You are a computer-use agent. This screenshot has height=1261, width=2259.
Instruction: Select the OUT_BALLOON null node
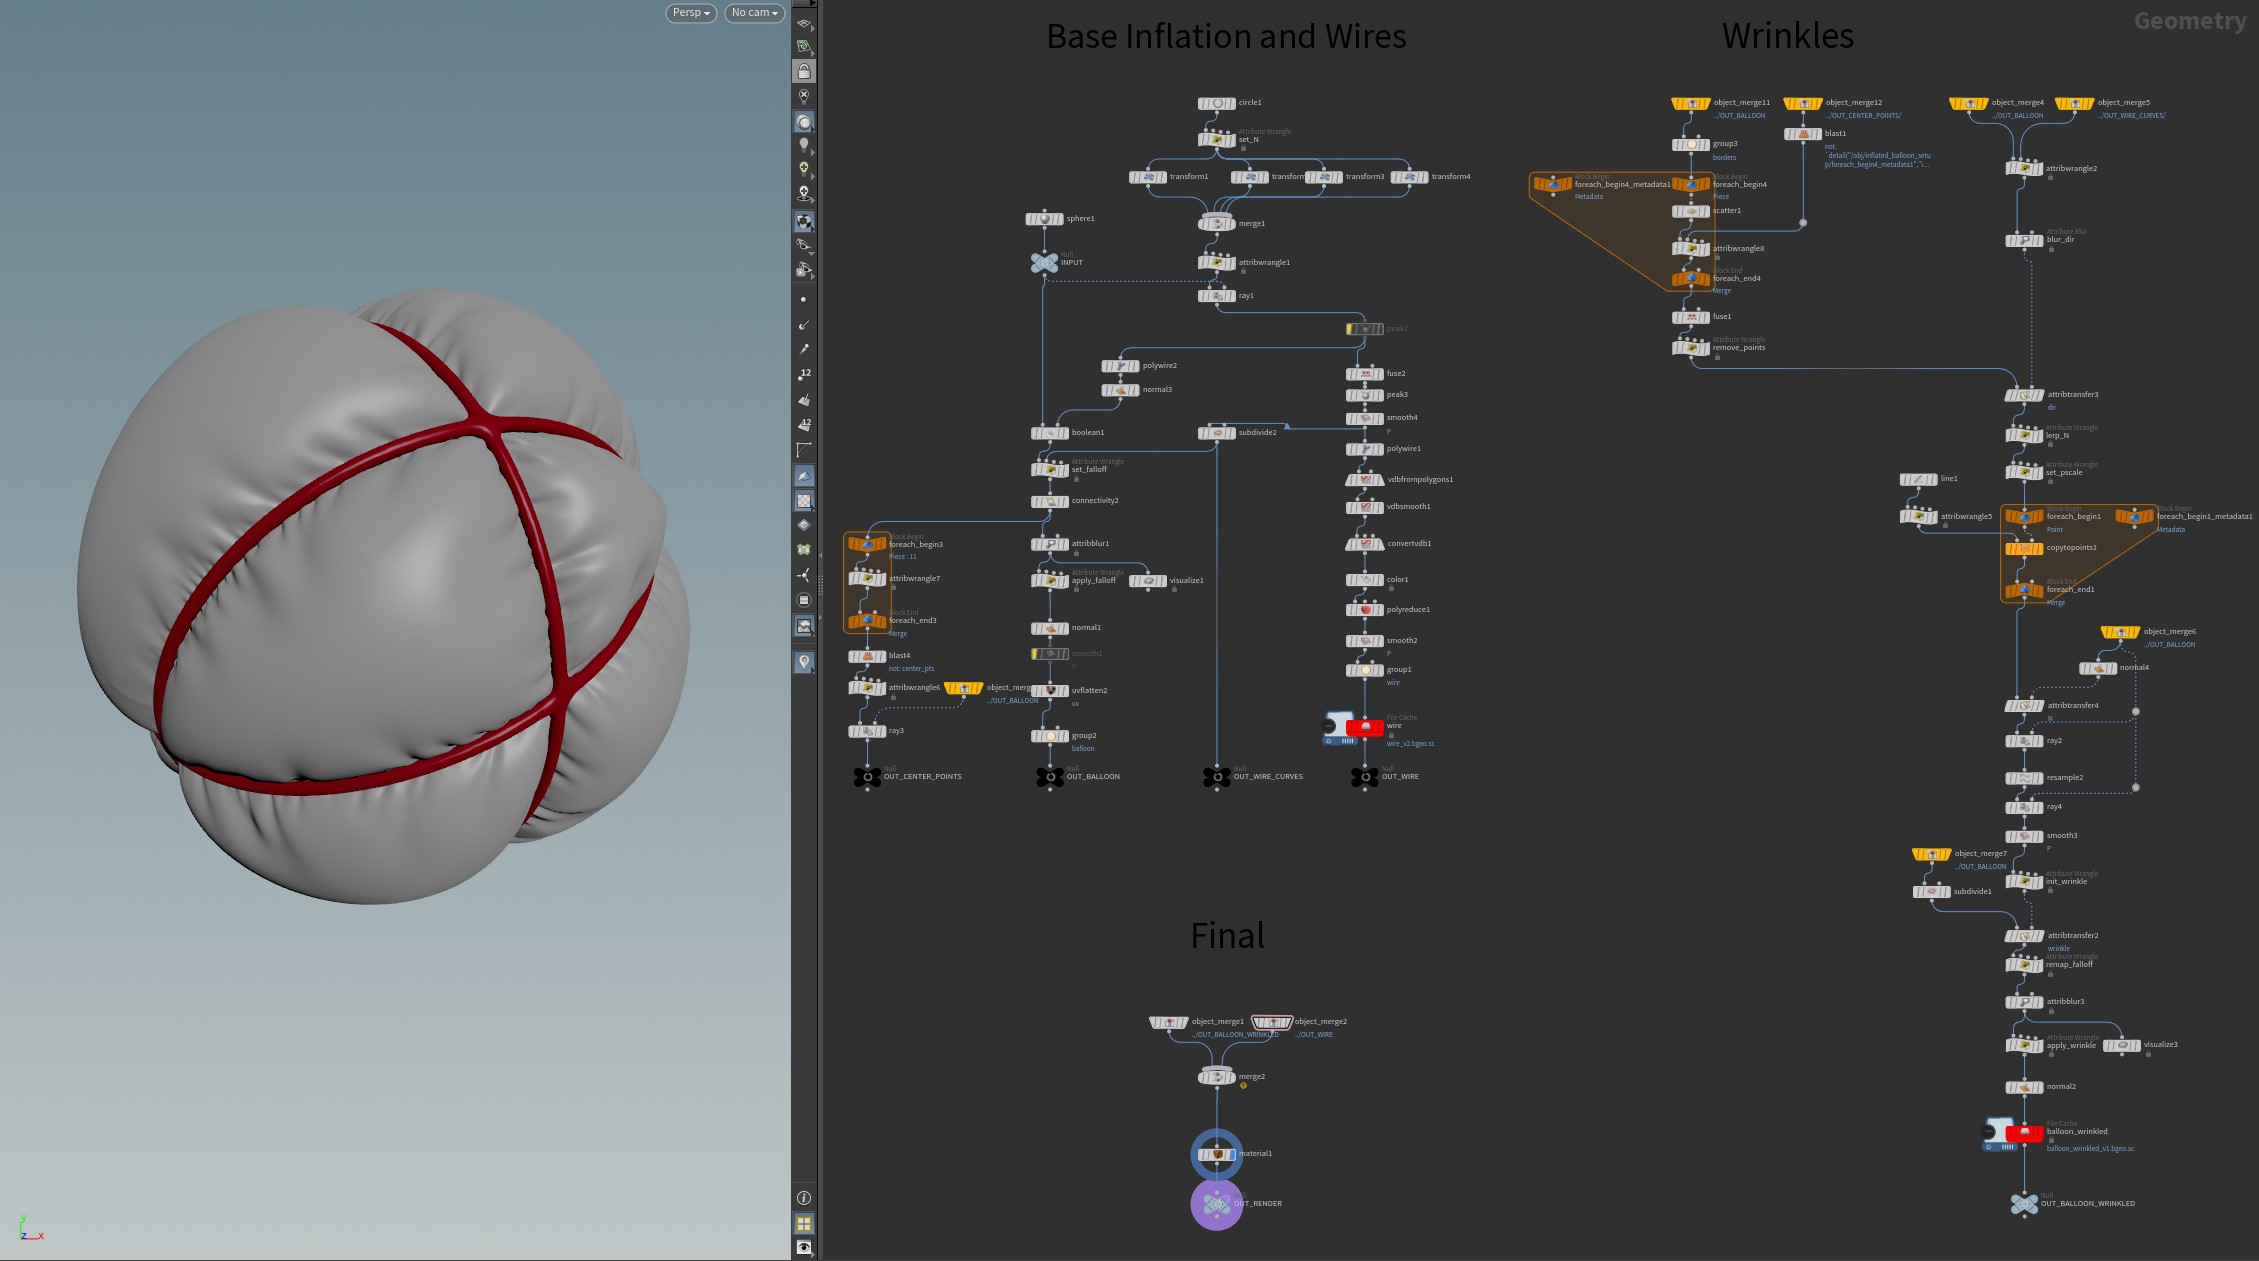tap(1049, 777)
